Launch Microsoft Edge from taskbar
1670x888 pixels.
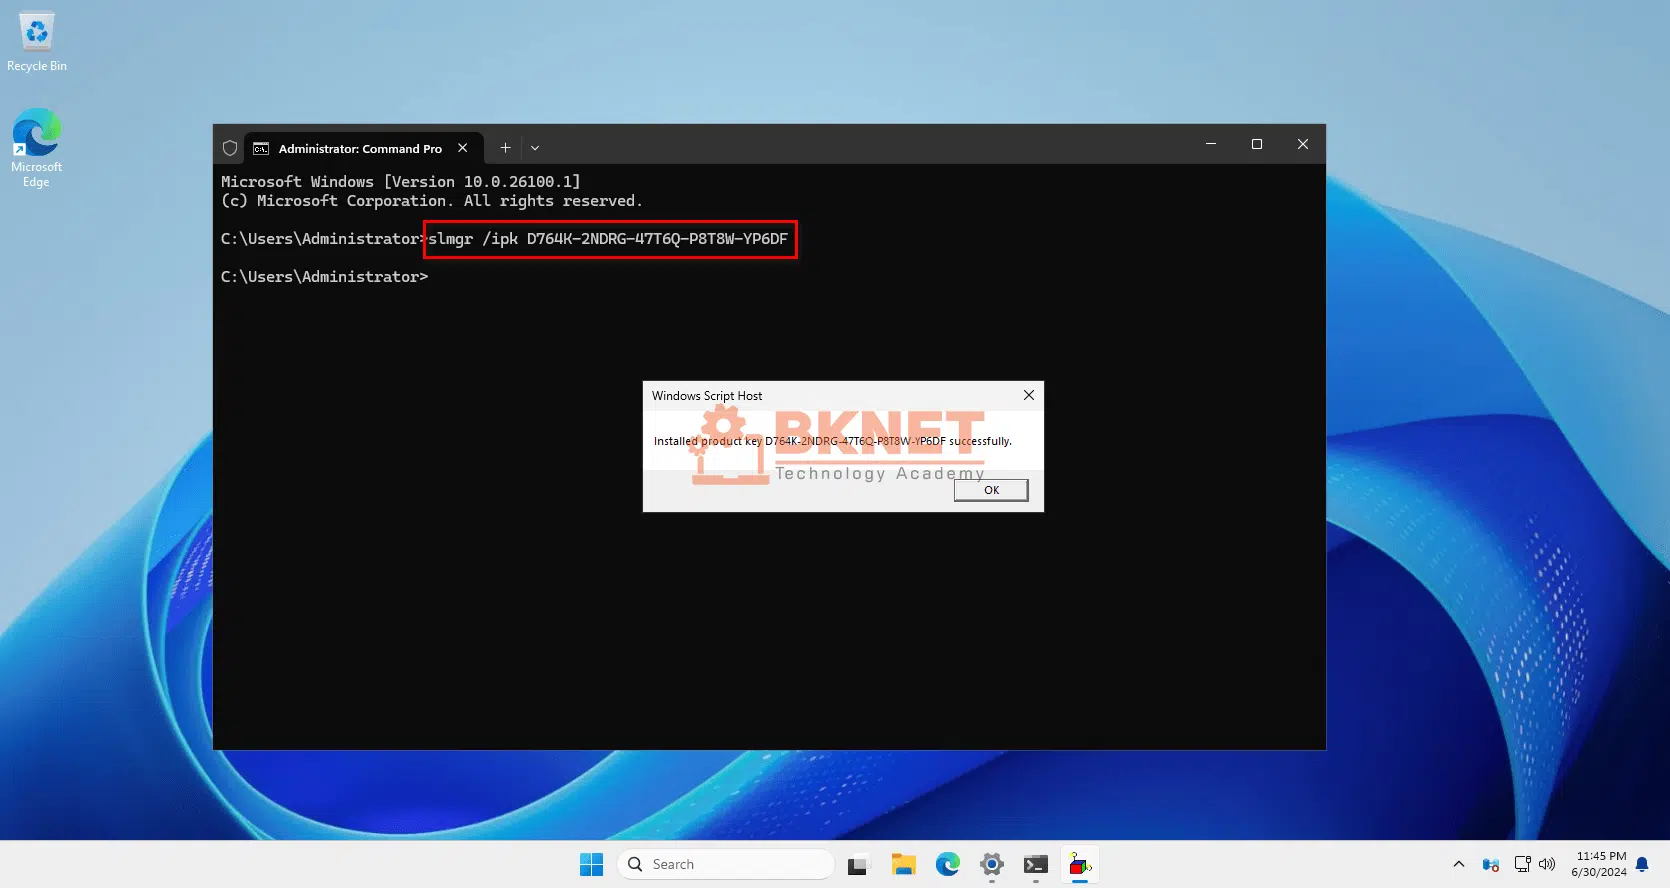point(948,864)
